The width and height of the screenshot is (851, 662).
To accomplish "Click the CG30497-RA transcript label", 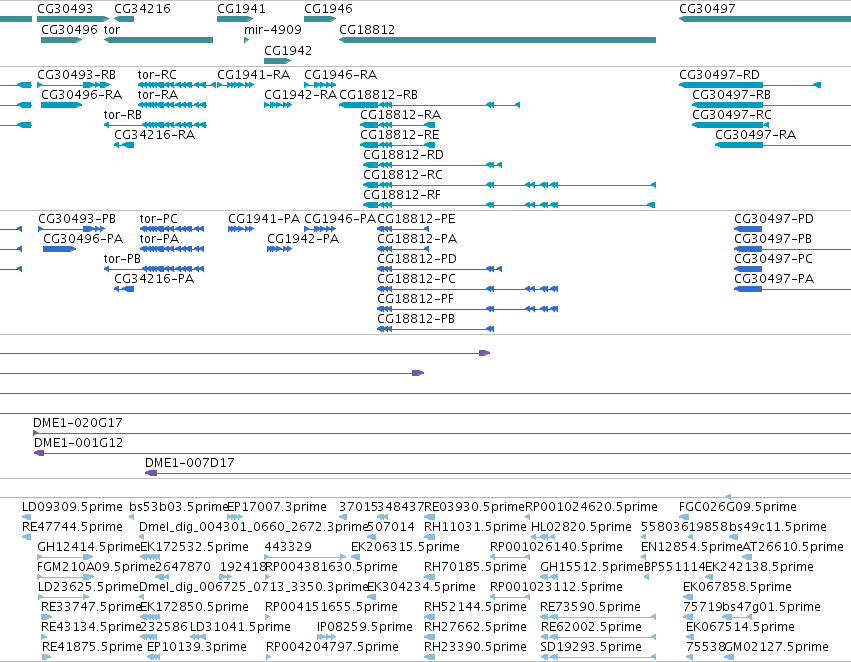I will point(755,135).
